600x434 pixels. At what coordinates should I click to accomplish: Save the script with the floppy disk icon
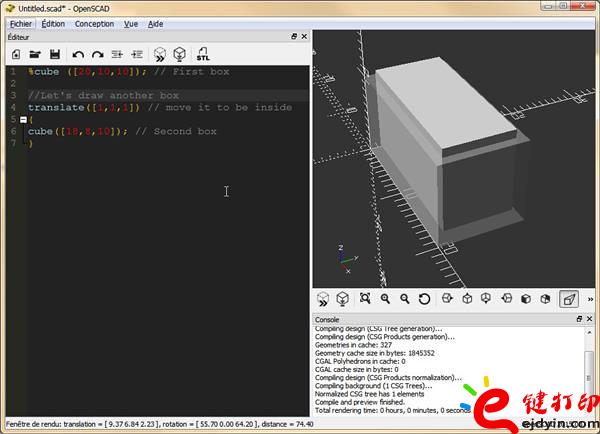tap(54, 53)
